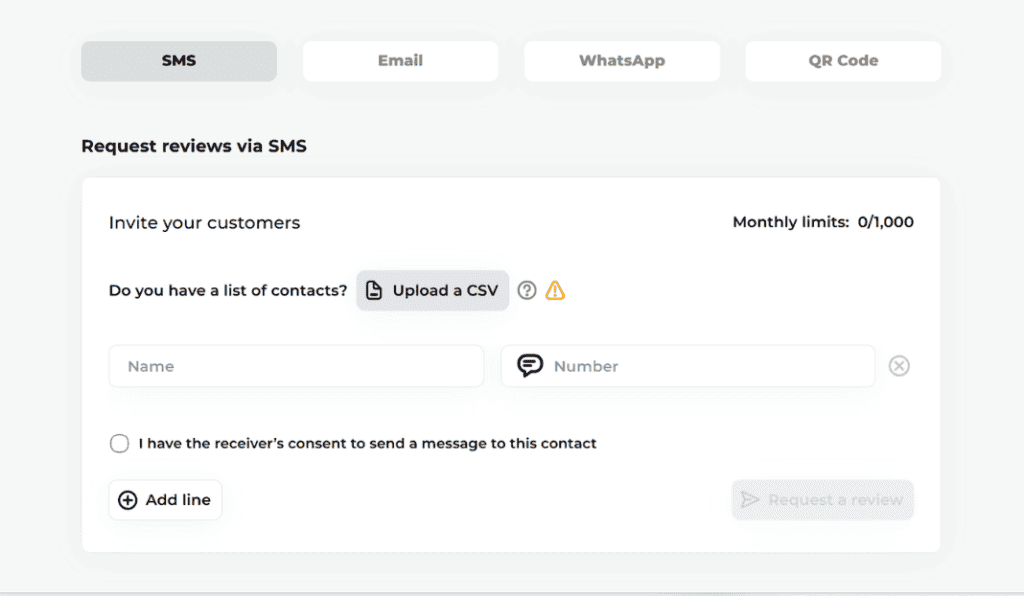Click the receiver's consent label text
Screen dimensions: 1024x596
367,443
